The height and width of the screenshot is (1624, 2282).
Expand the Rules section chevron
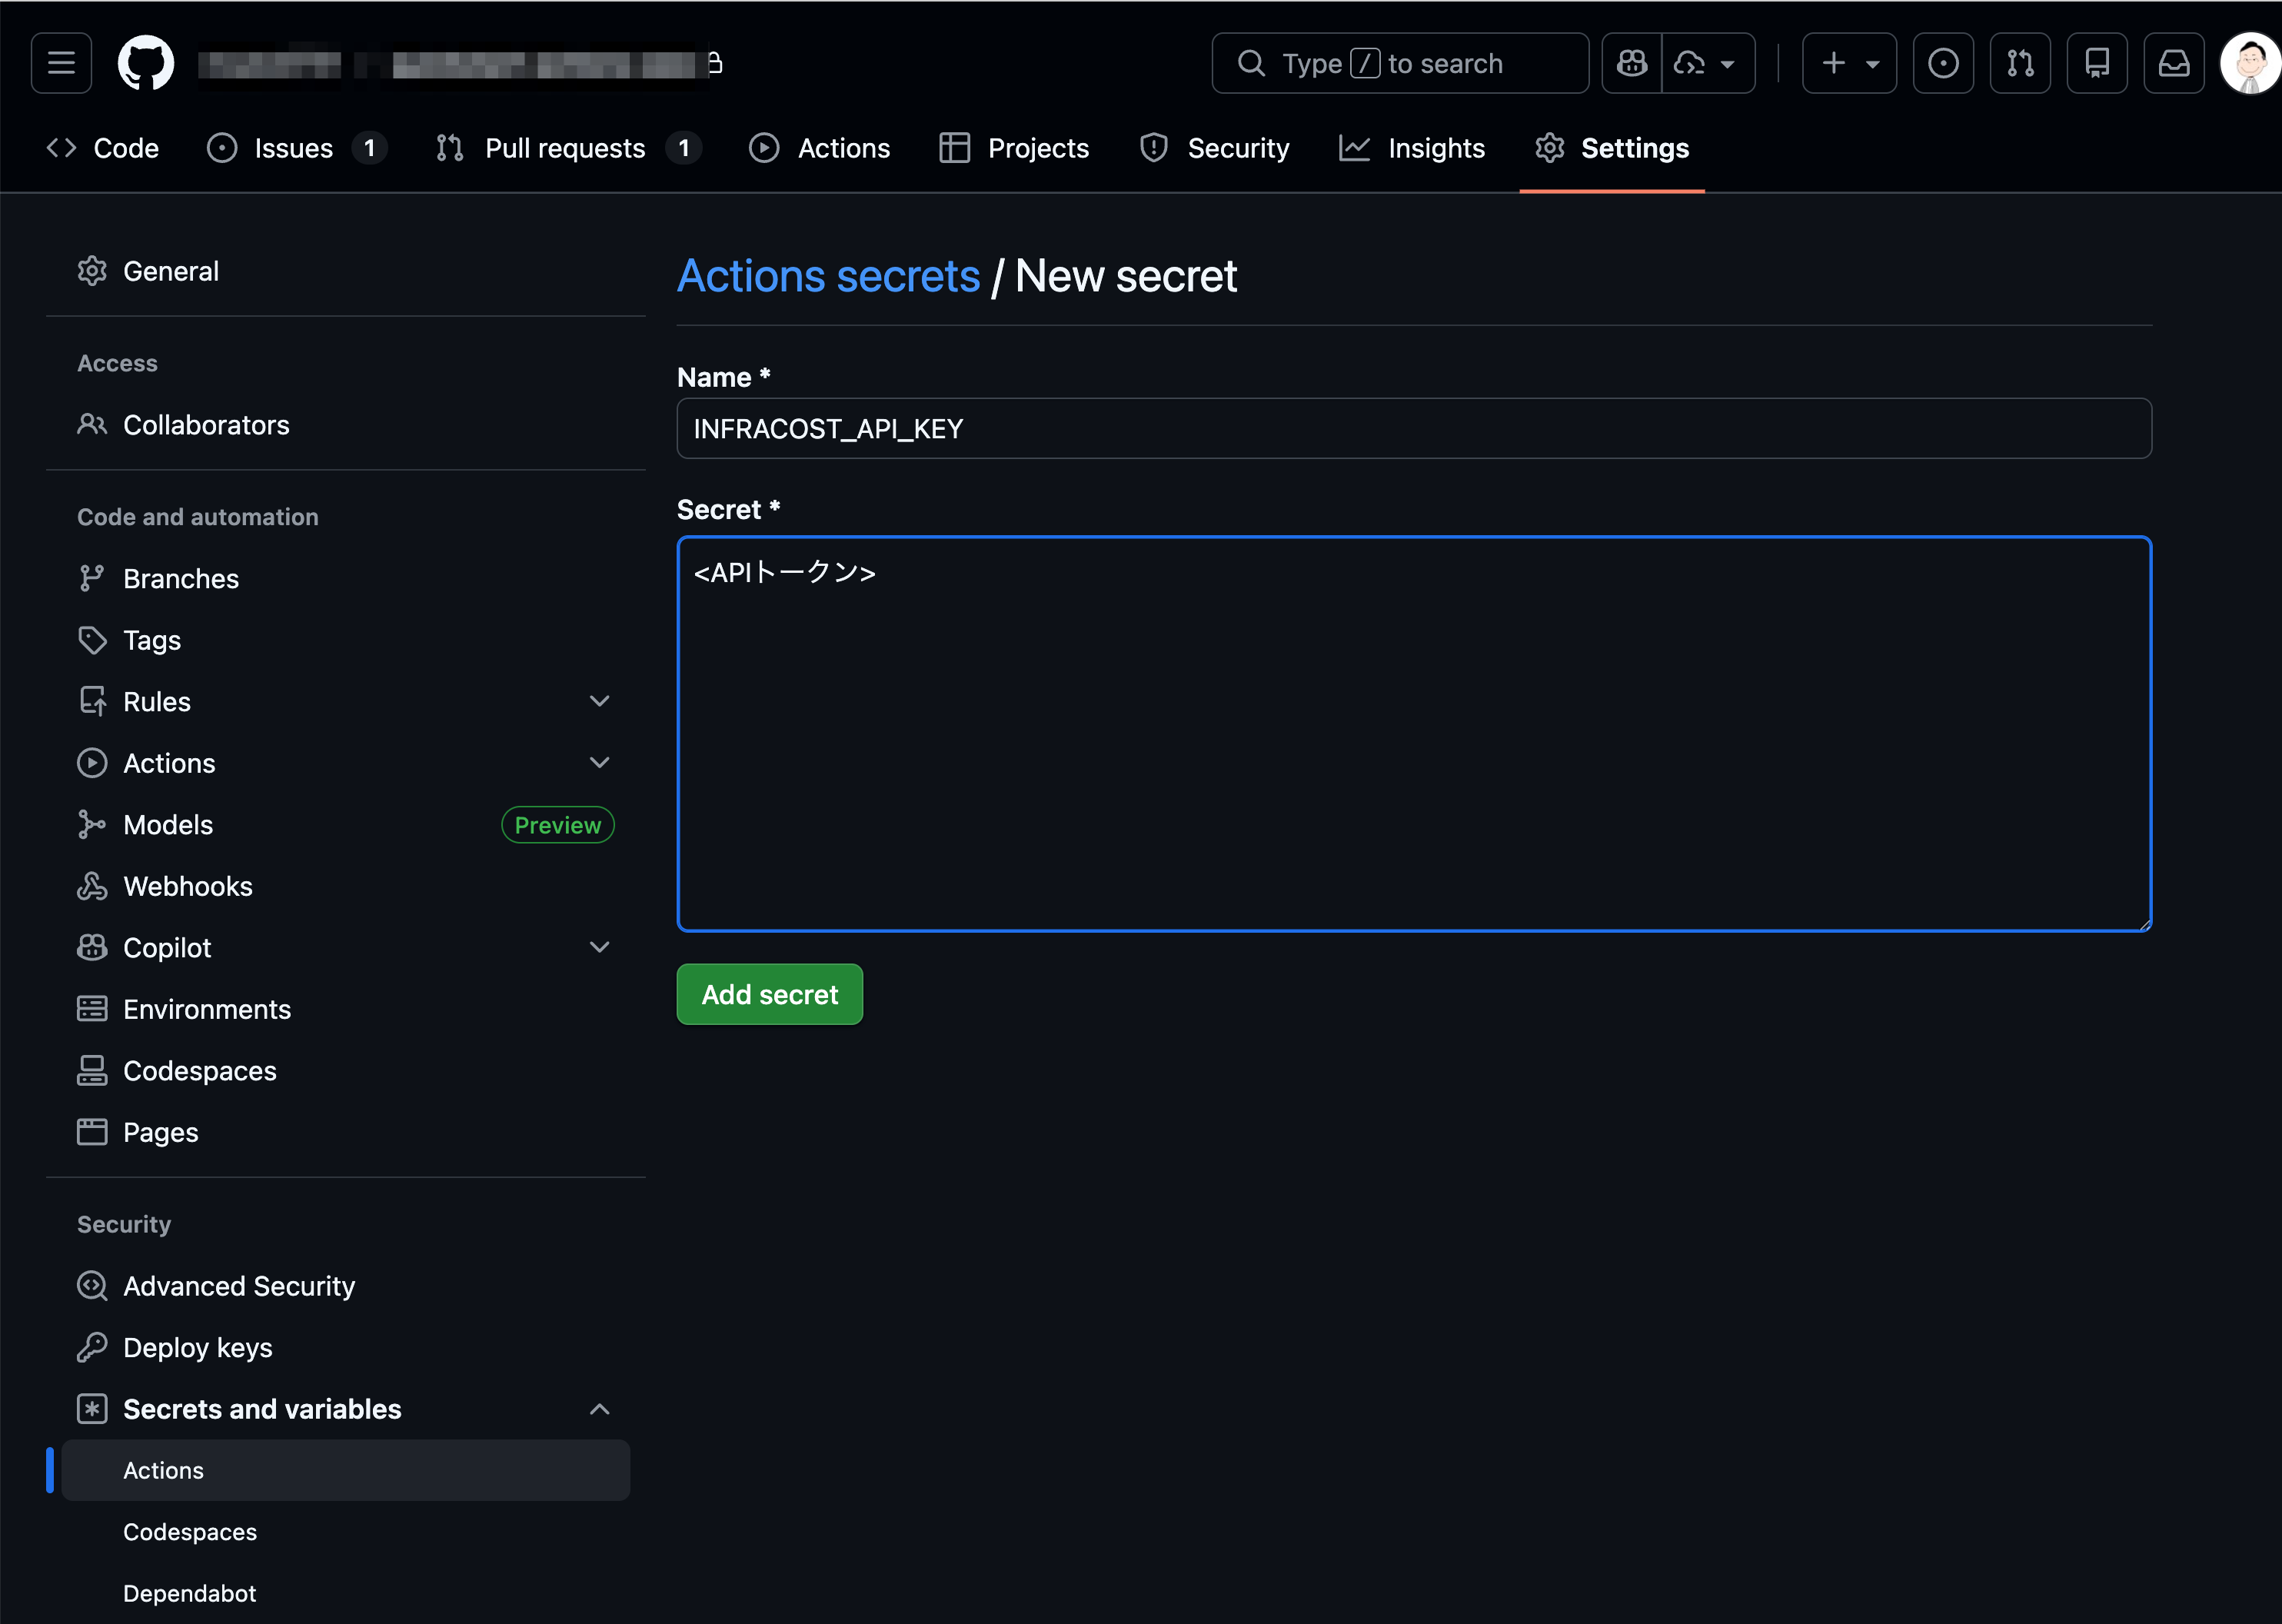(599, 700)
